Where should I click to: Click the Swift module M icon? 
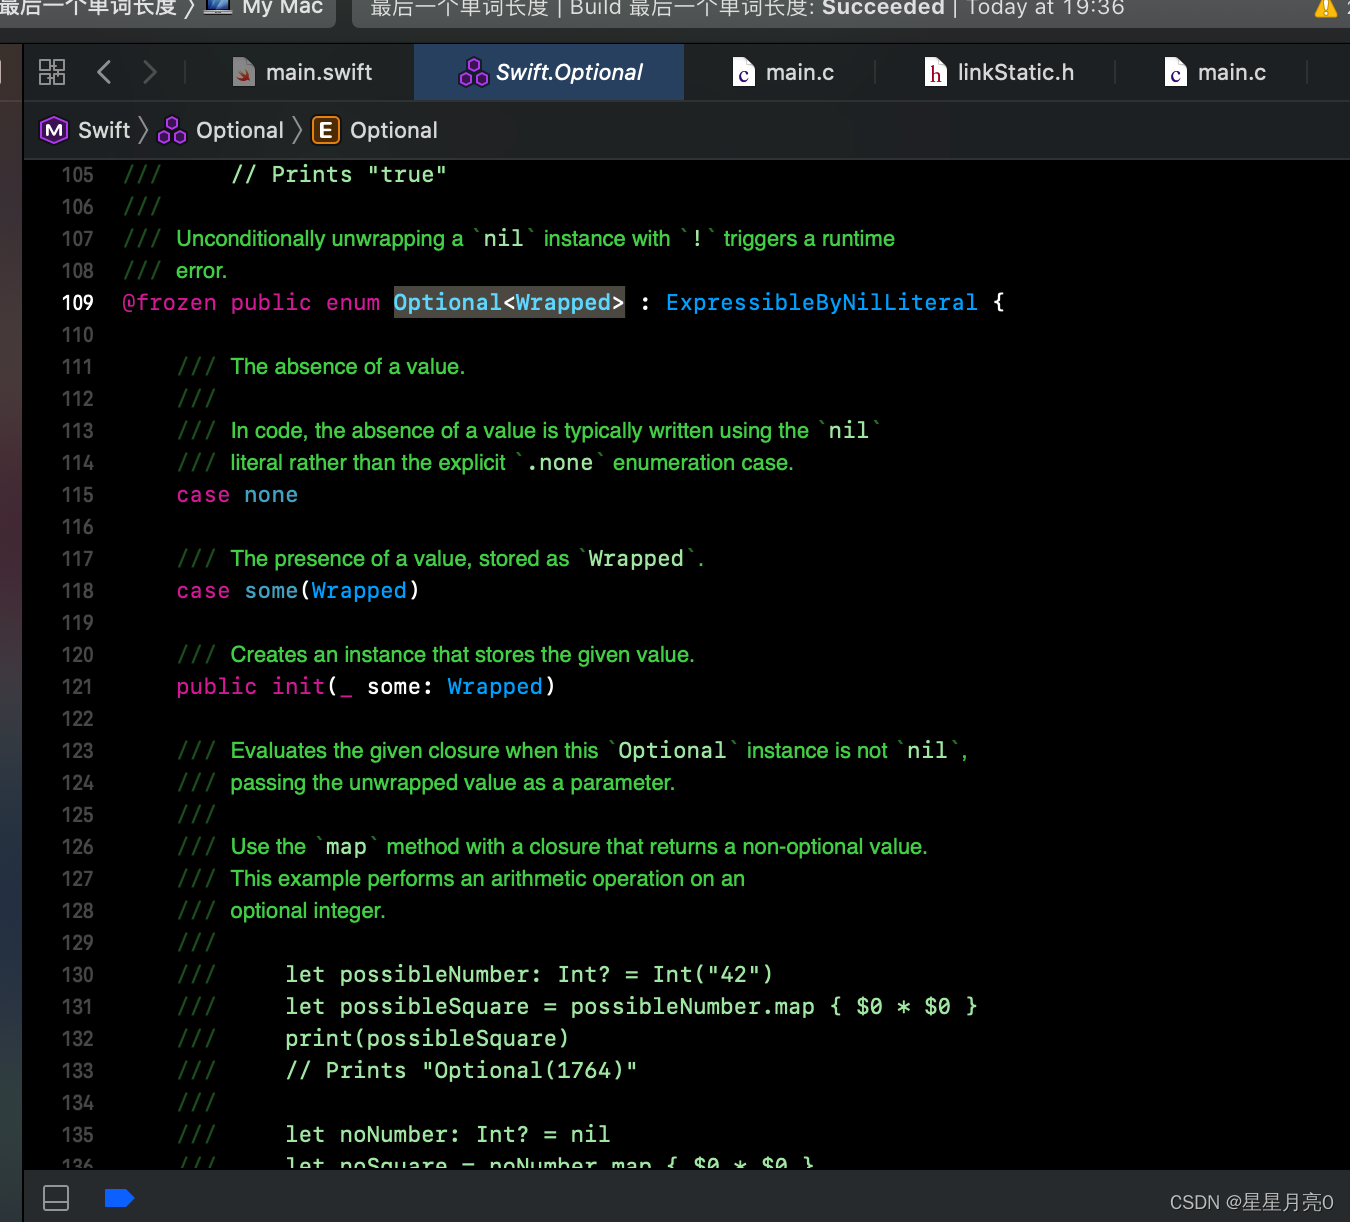pyautogui.click(x=53, y=130)
